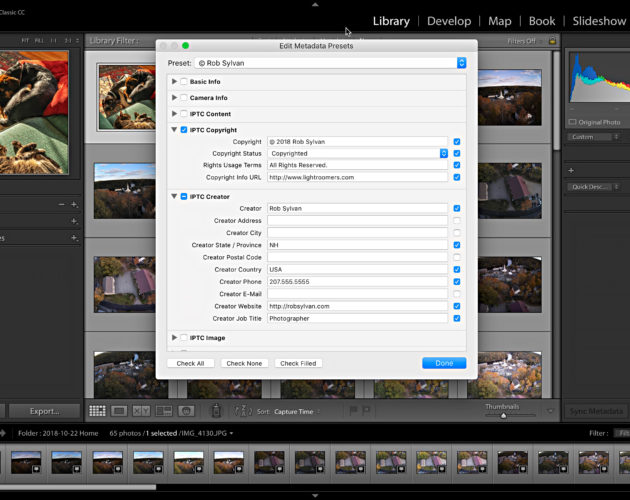The width and height of the screenshot is (630, 500).
Task: Switch to the Develop module
Action: click(x=449, y=21)
